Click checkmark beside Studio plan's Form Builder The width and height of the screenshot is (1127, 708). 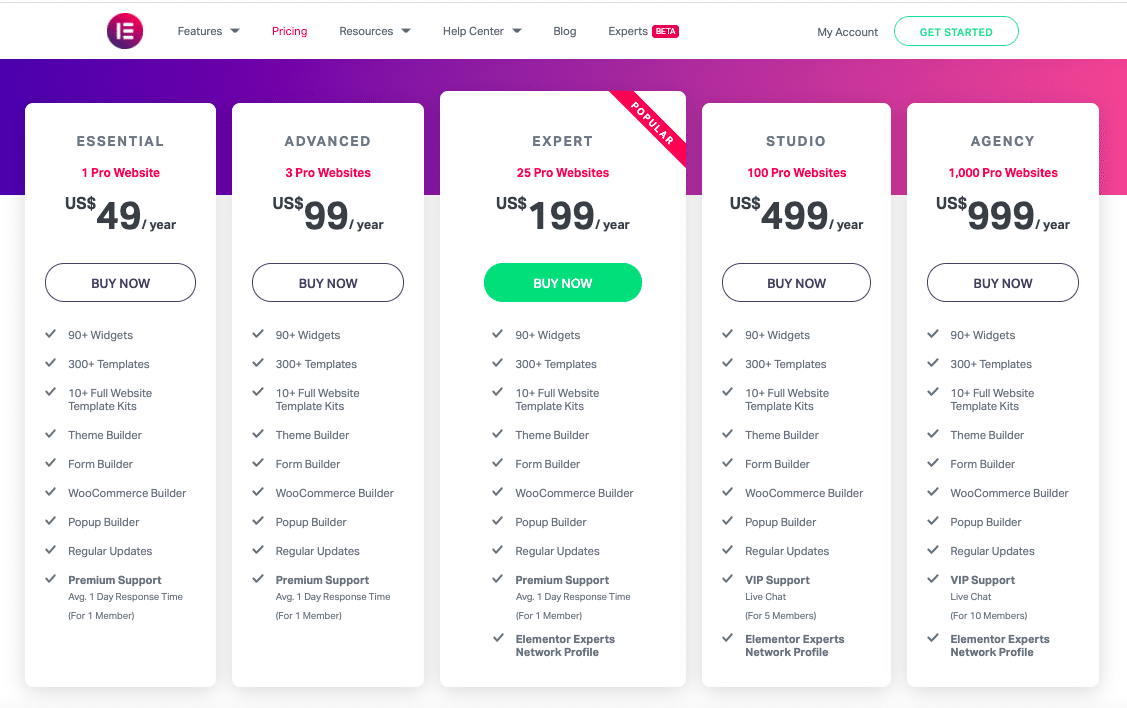[727, 463]
